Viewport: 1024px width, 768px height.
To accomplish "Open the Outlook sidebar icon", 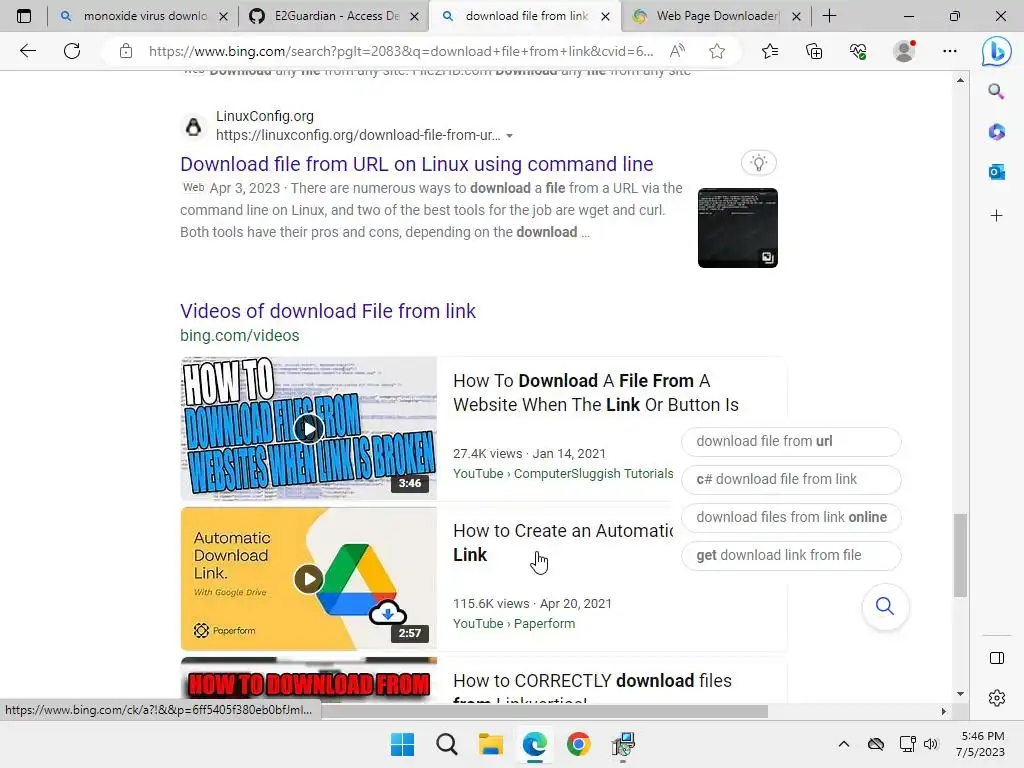I will [x=996, y=172].
